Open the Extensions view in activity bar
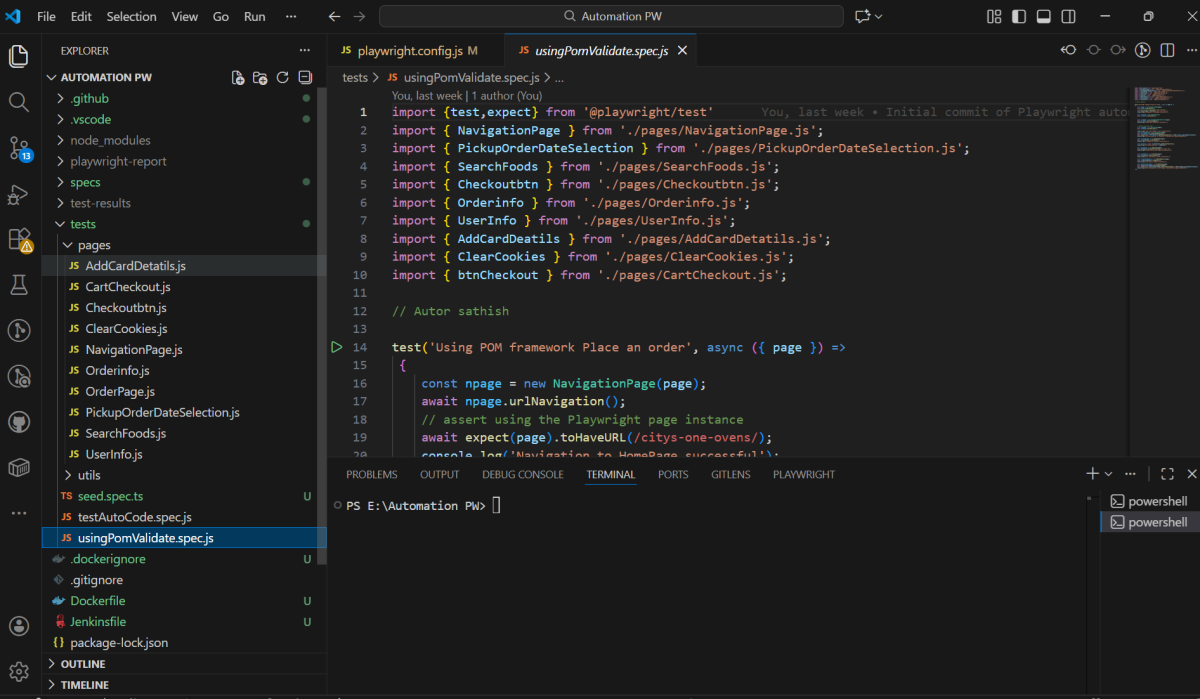 pyautogui.click(x=19, y=239)
